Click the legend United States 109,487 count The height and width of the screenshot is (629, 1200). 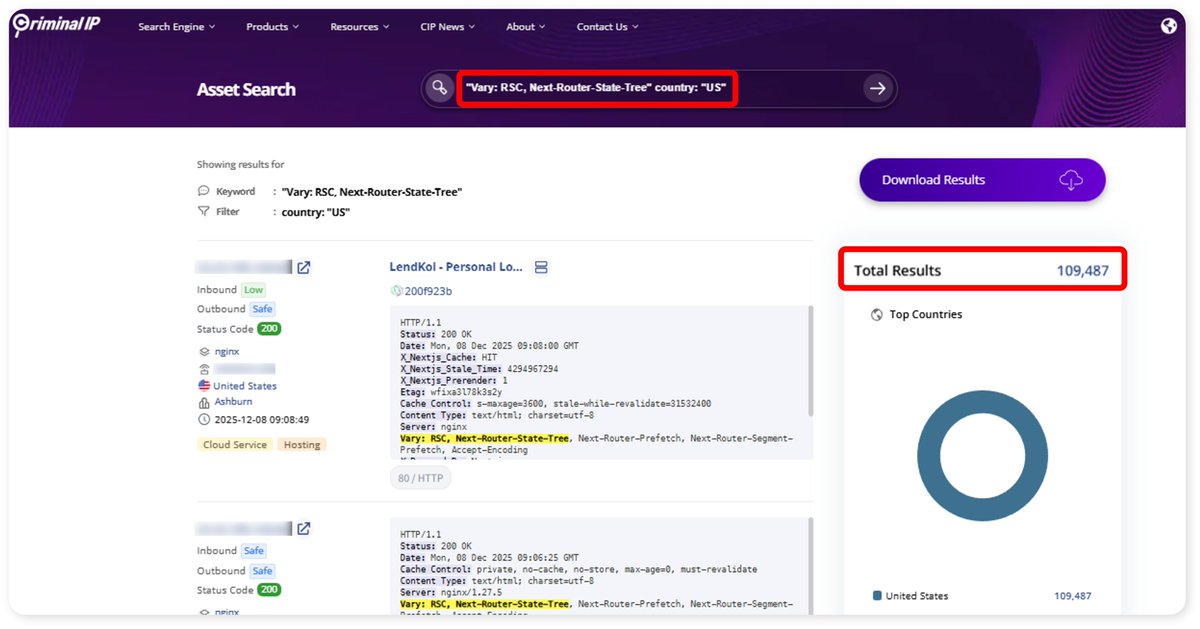pos(1073,596)
